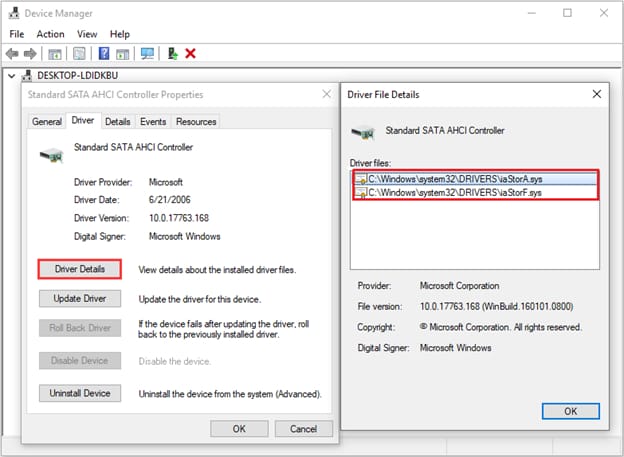624x457 pixels.
Task: Open the Events tab
Action: (153, 122)
